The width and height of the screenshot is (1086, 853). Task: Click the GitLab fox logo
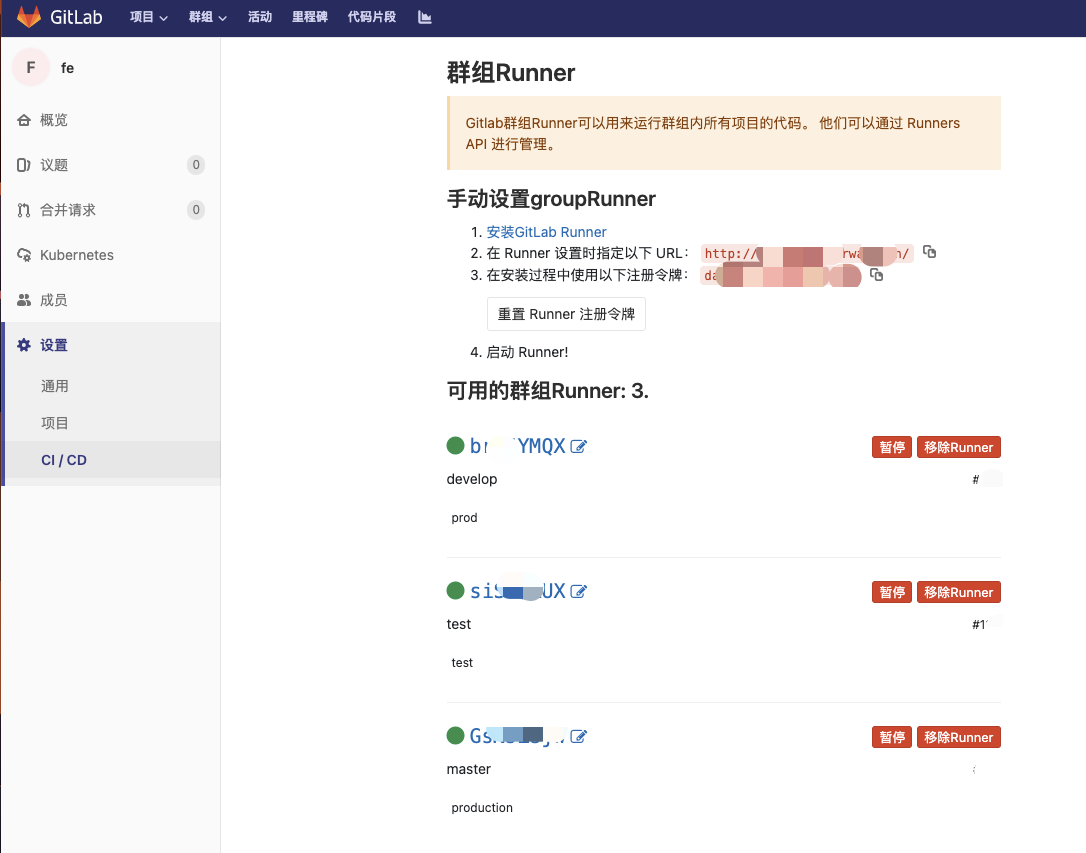coord(28,17)
